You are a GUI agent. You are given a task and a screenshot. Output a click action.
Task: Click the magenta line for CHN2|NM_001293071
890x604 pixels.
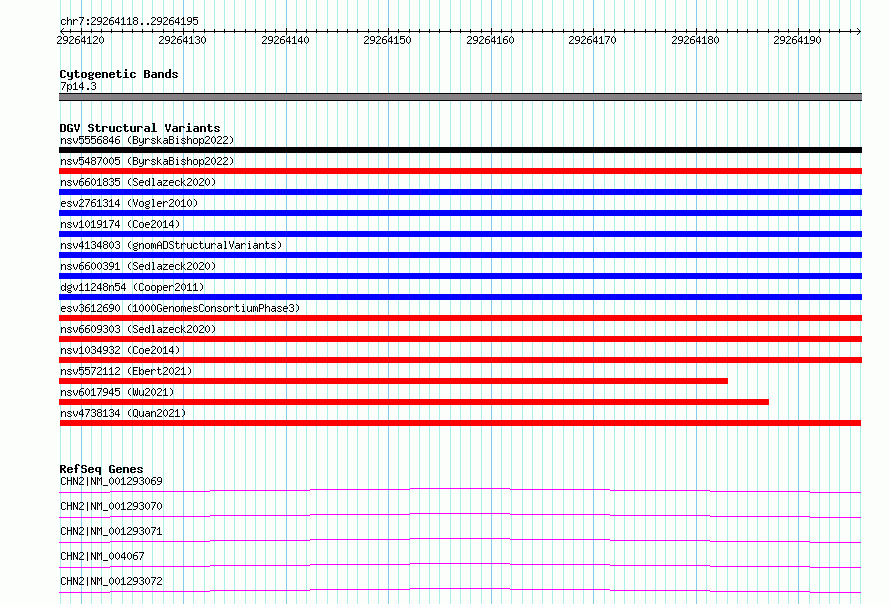click(x=460, y=540)
